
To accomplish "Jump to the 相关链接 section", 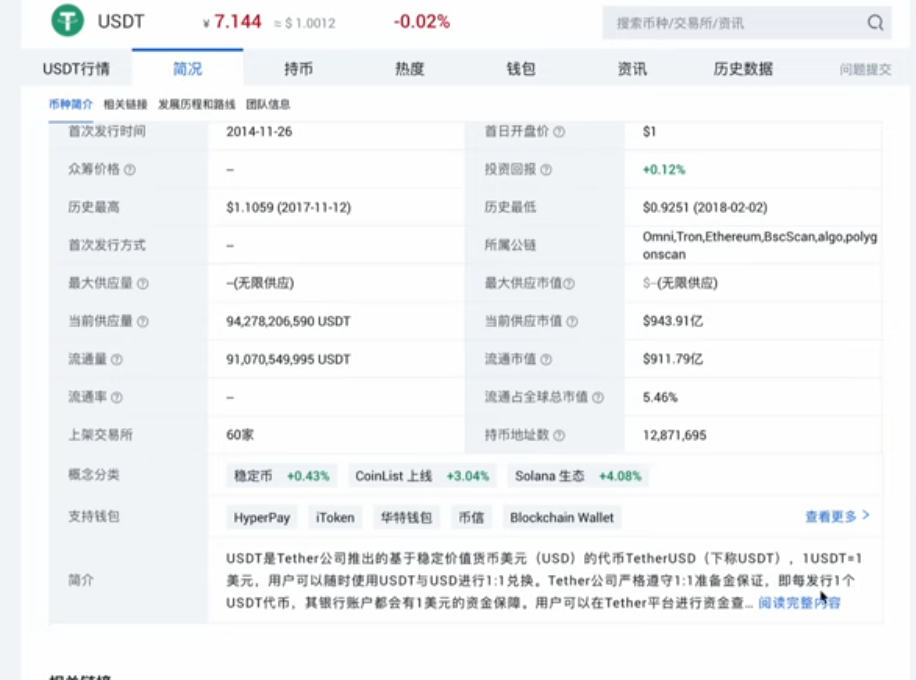I will point(125,104).
